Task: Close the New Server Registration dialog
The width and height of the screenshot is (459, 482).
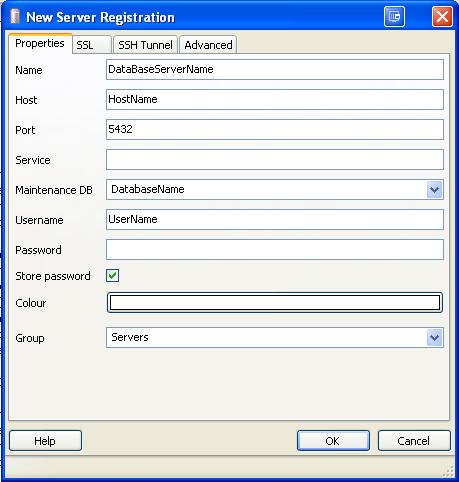Action: coord(442,16)
